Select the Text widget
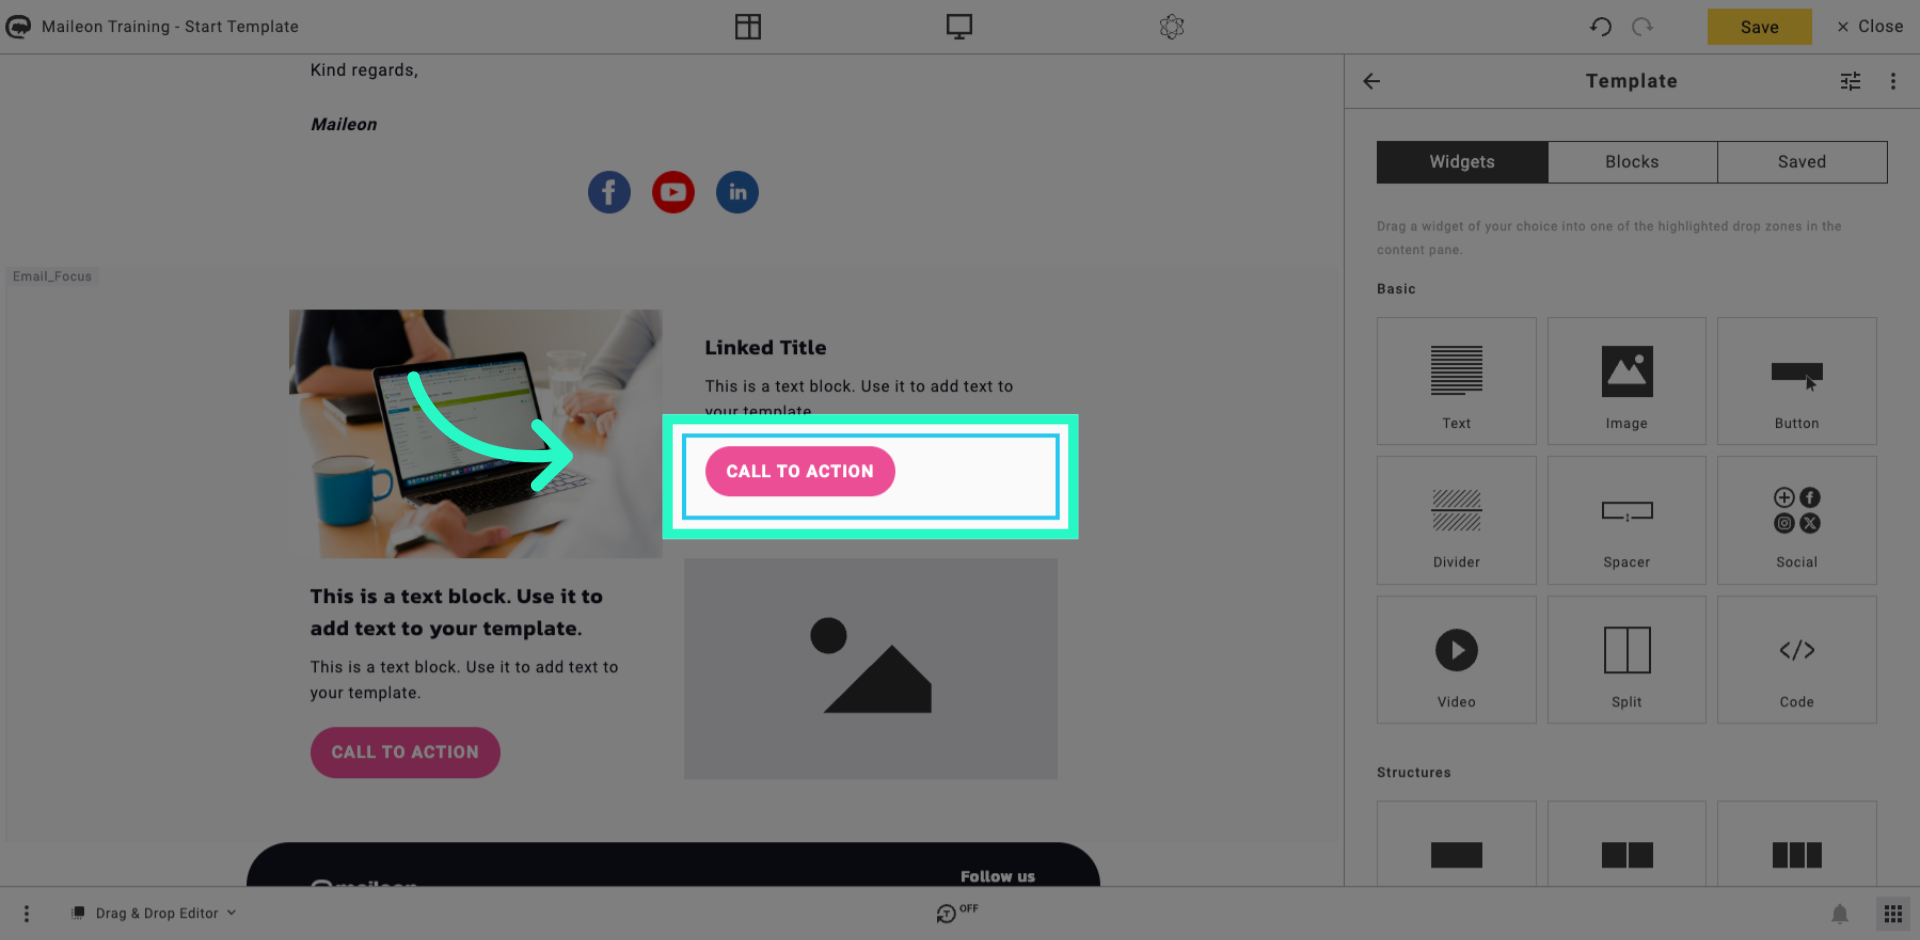1920x940 pixels. coord(1456,381)
